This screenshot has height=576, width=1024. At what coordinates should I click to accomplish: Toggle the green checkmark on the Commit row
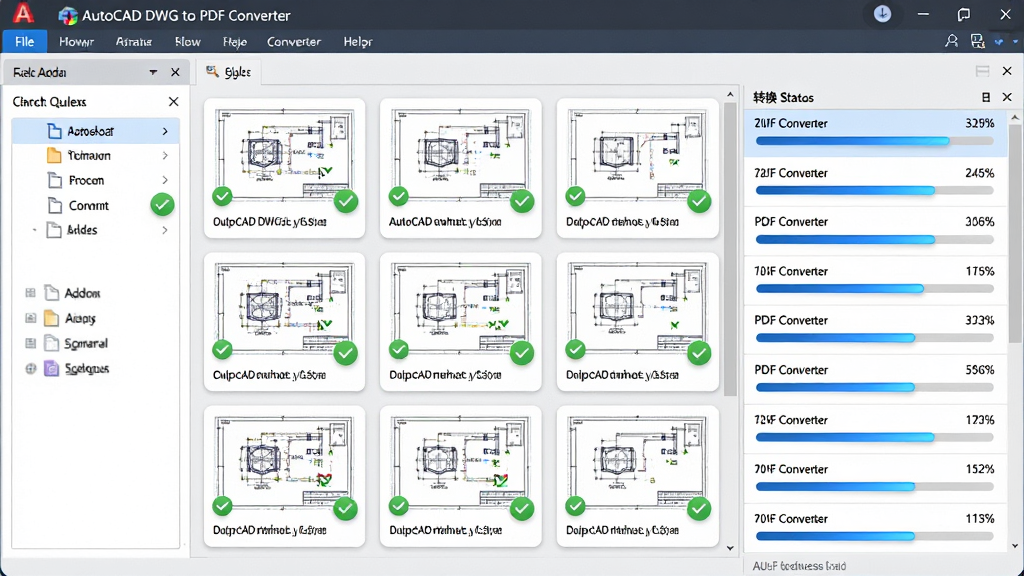pos(162,205)
